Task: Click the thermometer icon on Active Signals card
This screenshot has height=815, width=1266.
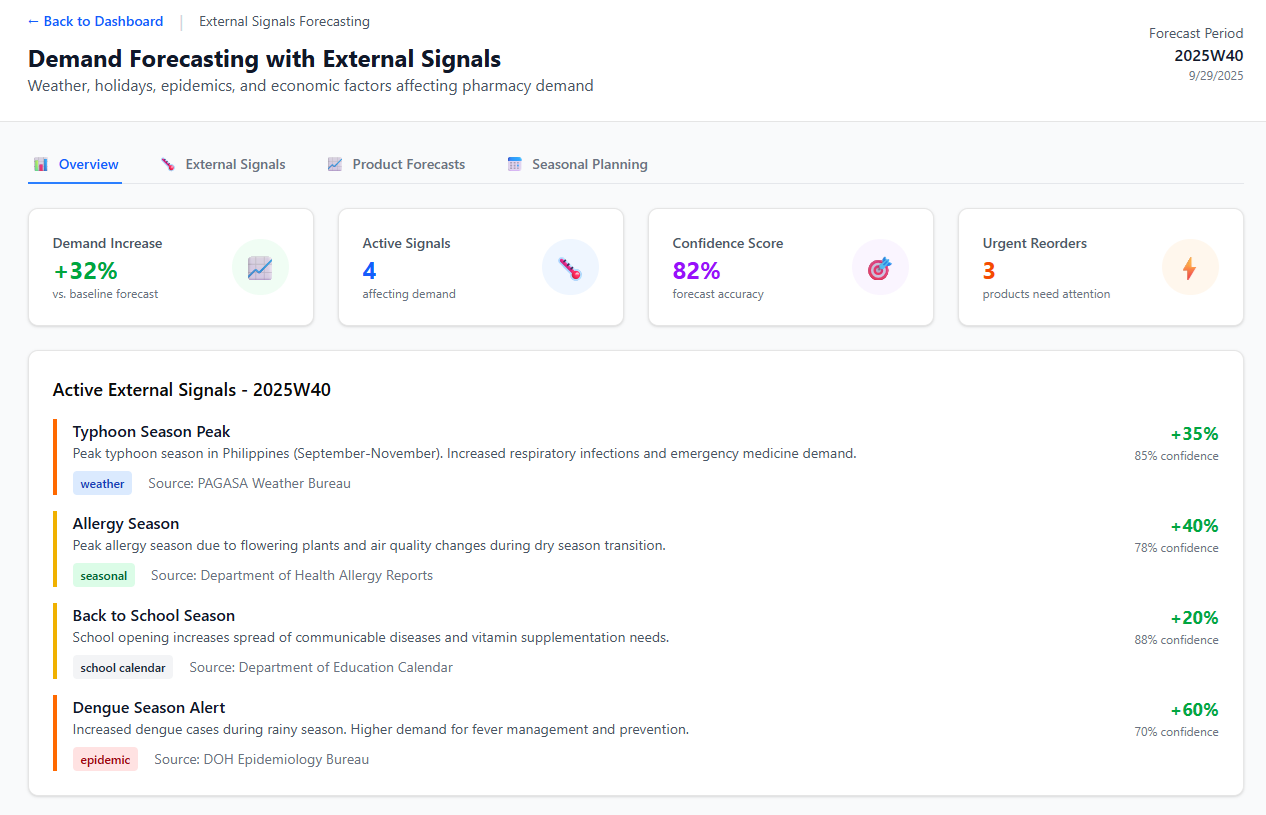Action: [x=570, y=267]
